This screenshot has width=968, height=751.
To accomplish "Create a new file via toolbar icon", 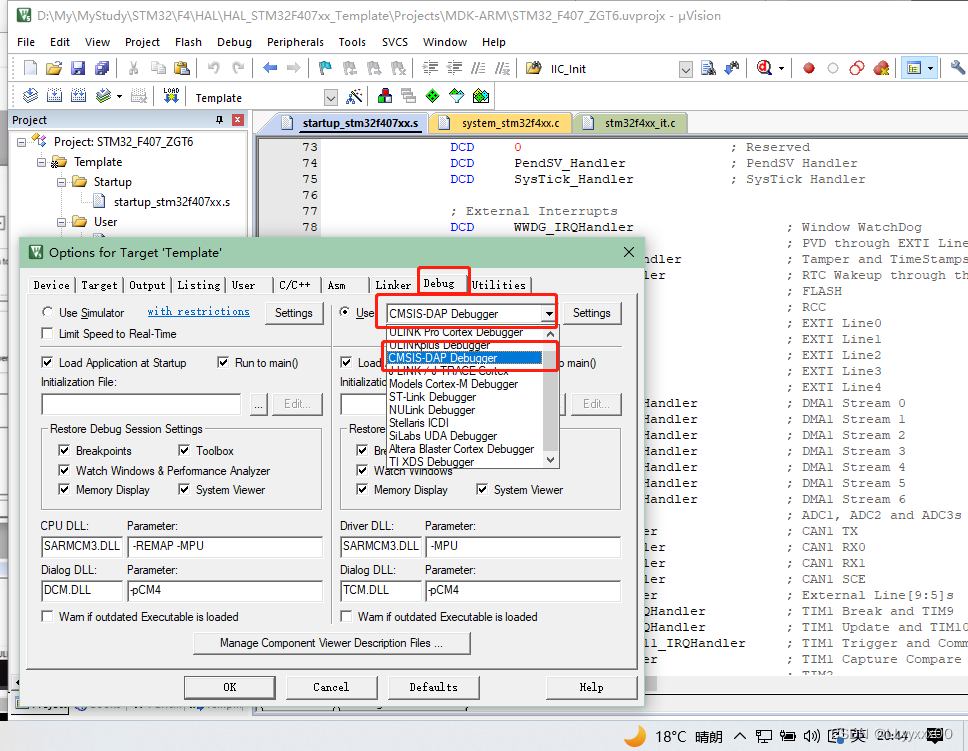I will (x=30, y=68).
